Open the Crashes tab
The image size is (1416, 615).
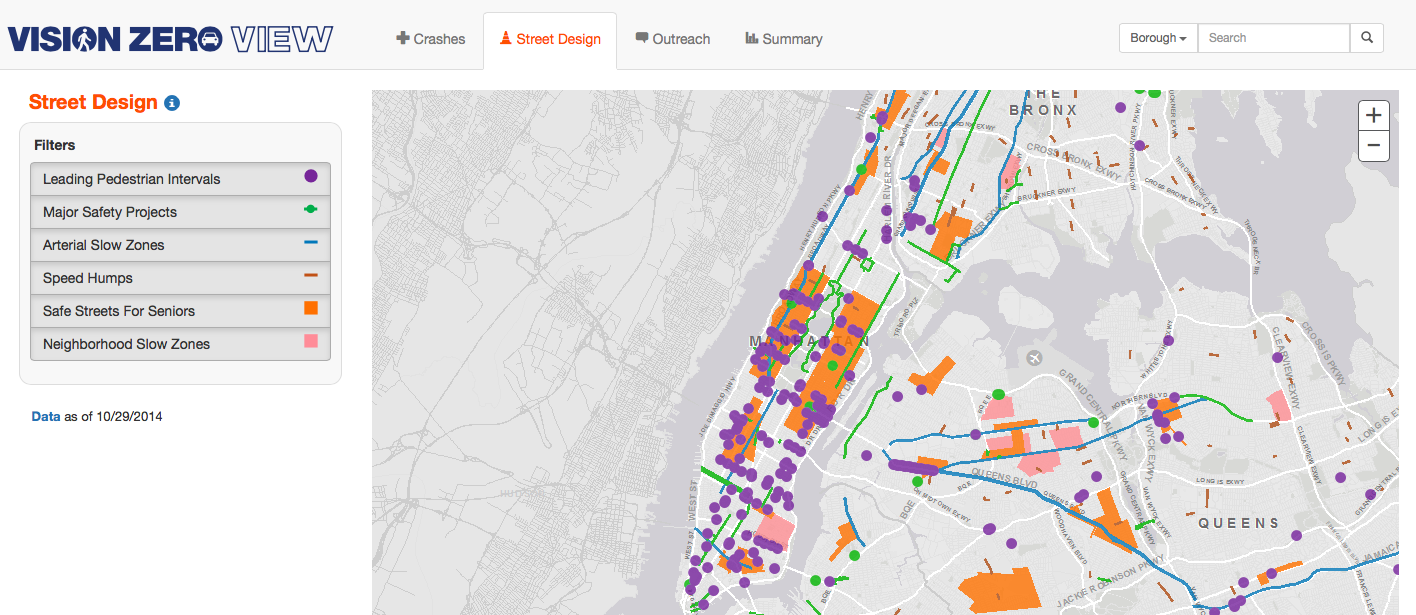click(431, 39)
